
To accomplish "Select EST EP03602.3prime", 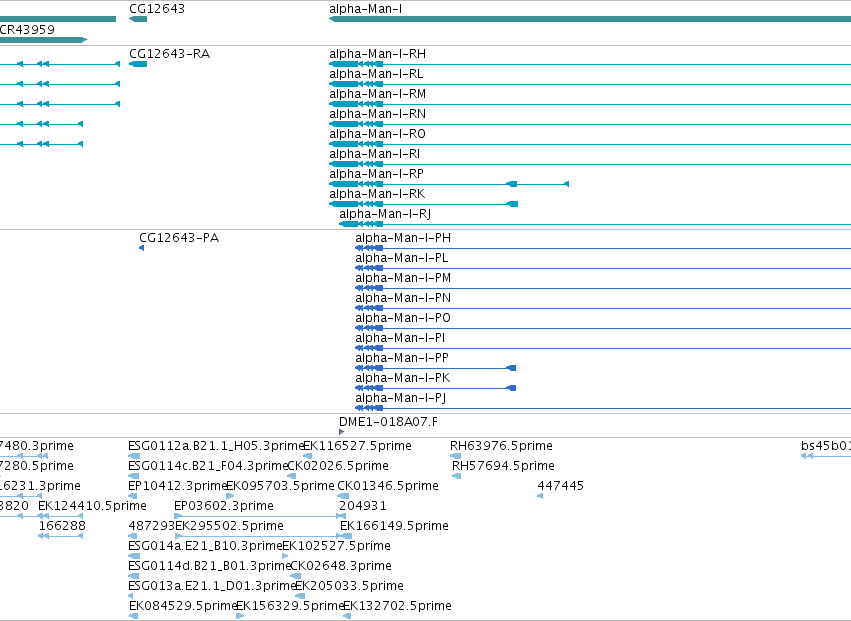I will (x=224, y=506).
